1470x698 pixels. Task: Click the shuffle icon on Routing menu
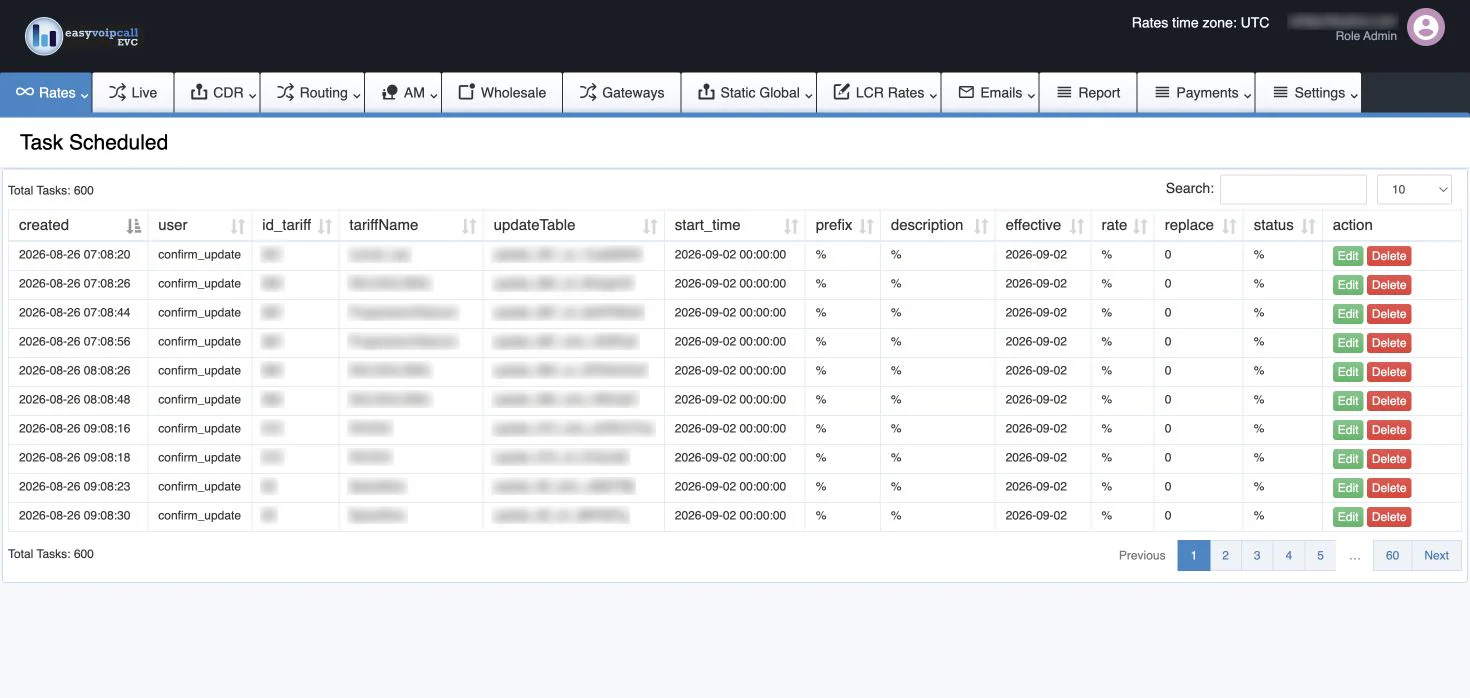tap(285, 92)
